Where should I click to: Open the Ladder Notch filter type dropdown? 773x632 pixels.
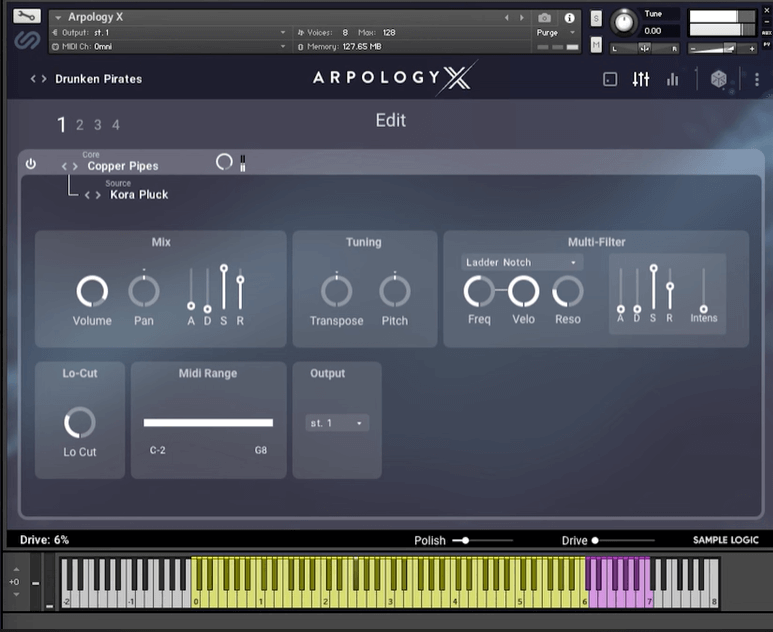pyautogui.click(x=521, y=262)
